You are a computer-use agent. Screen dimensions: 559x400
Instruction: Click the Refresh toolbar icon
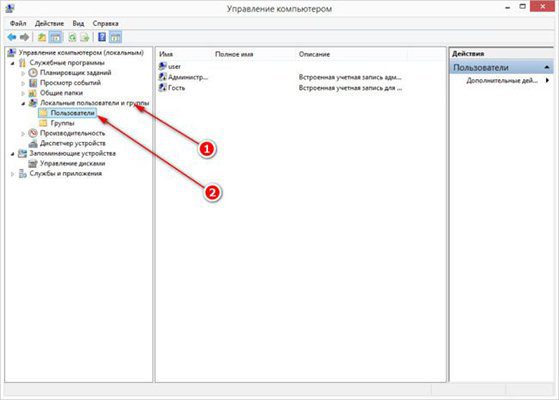[x=72, y=37]
